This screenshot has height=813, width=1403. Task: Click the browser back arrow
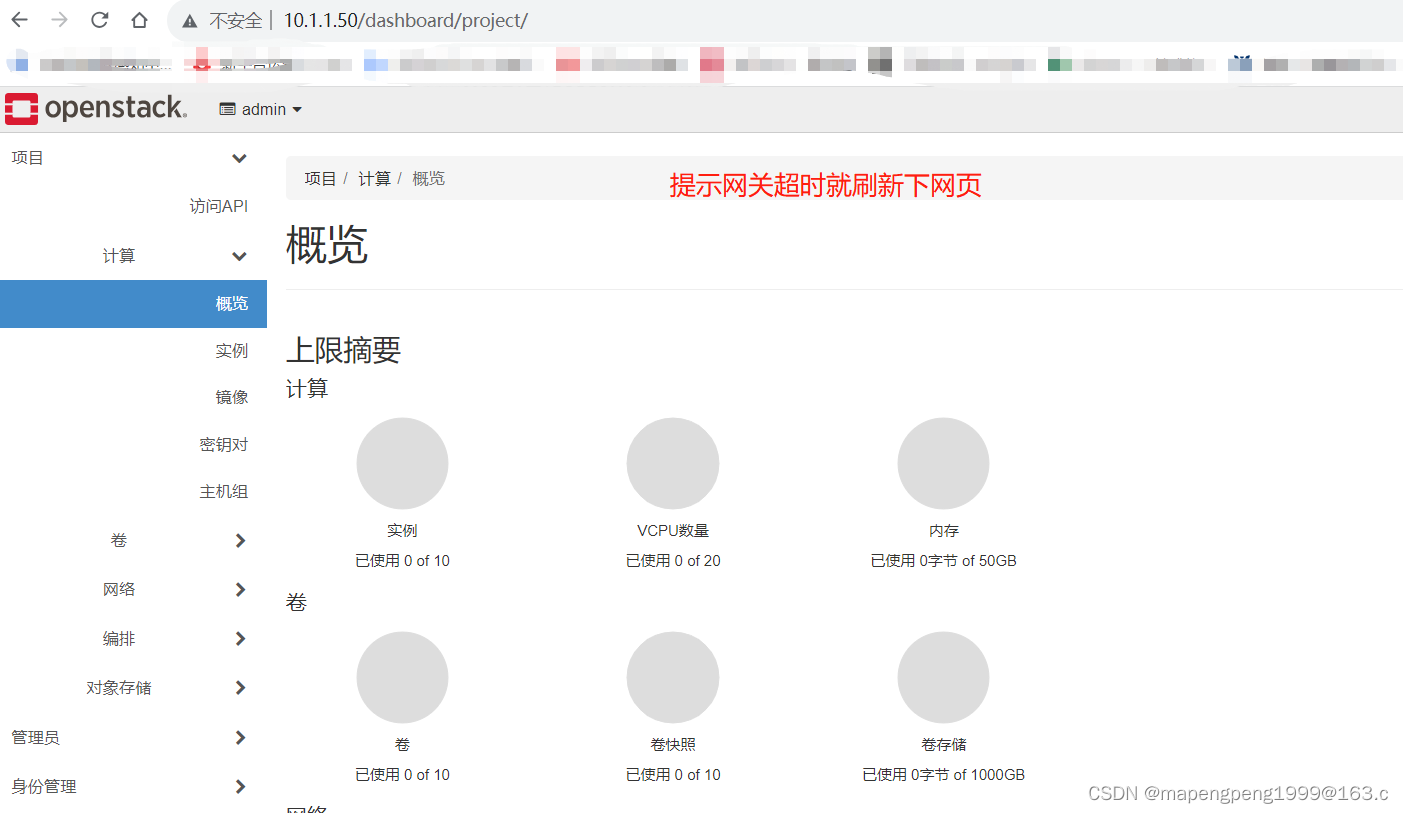[20, 20]
